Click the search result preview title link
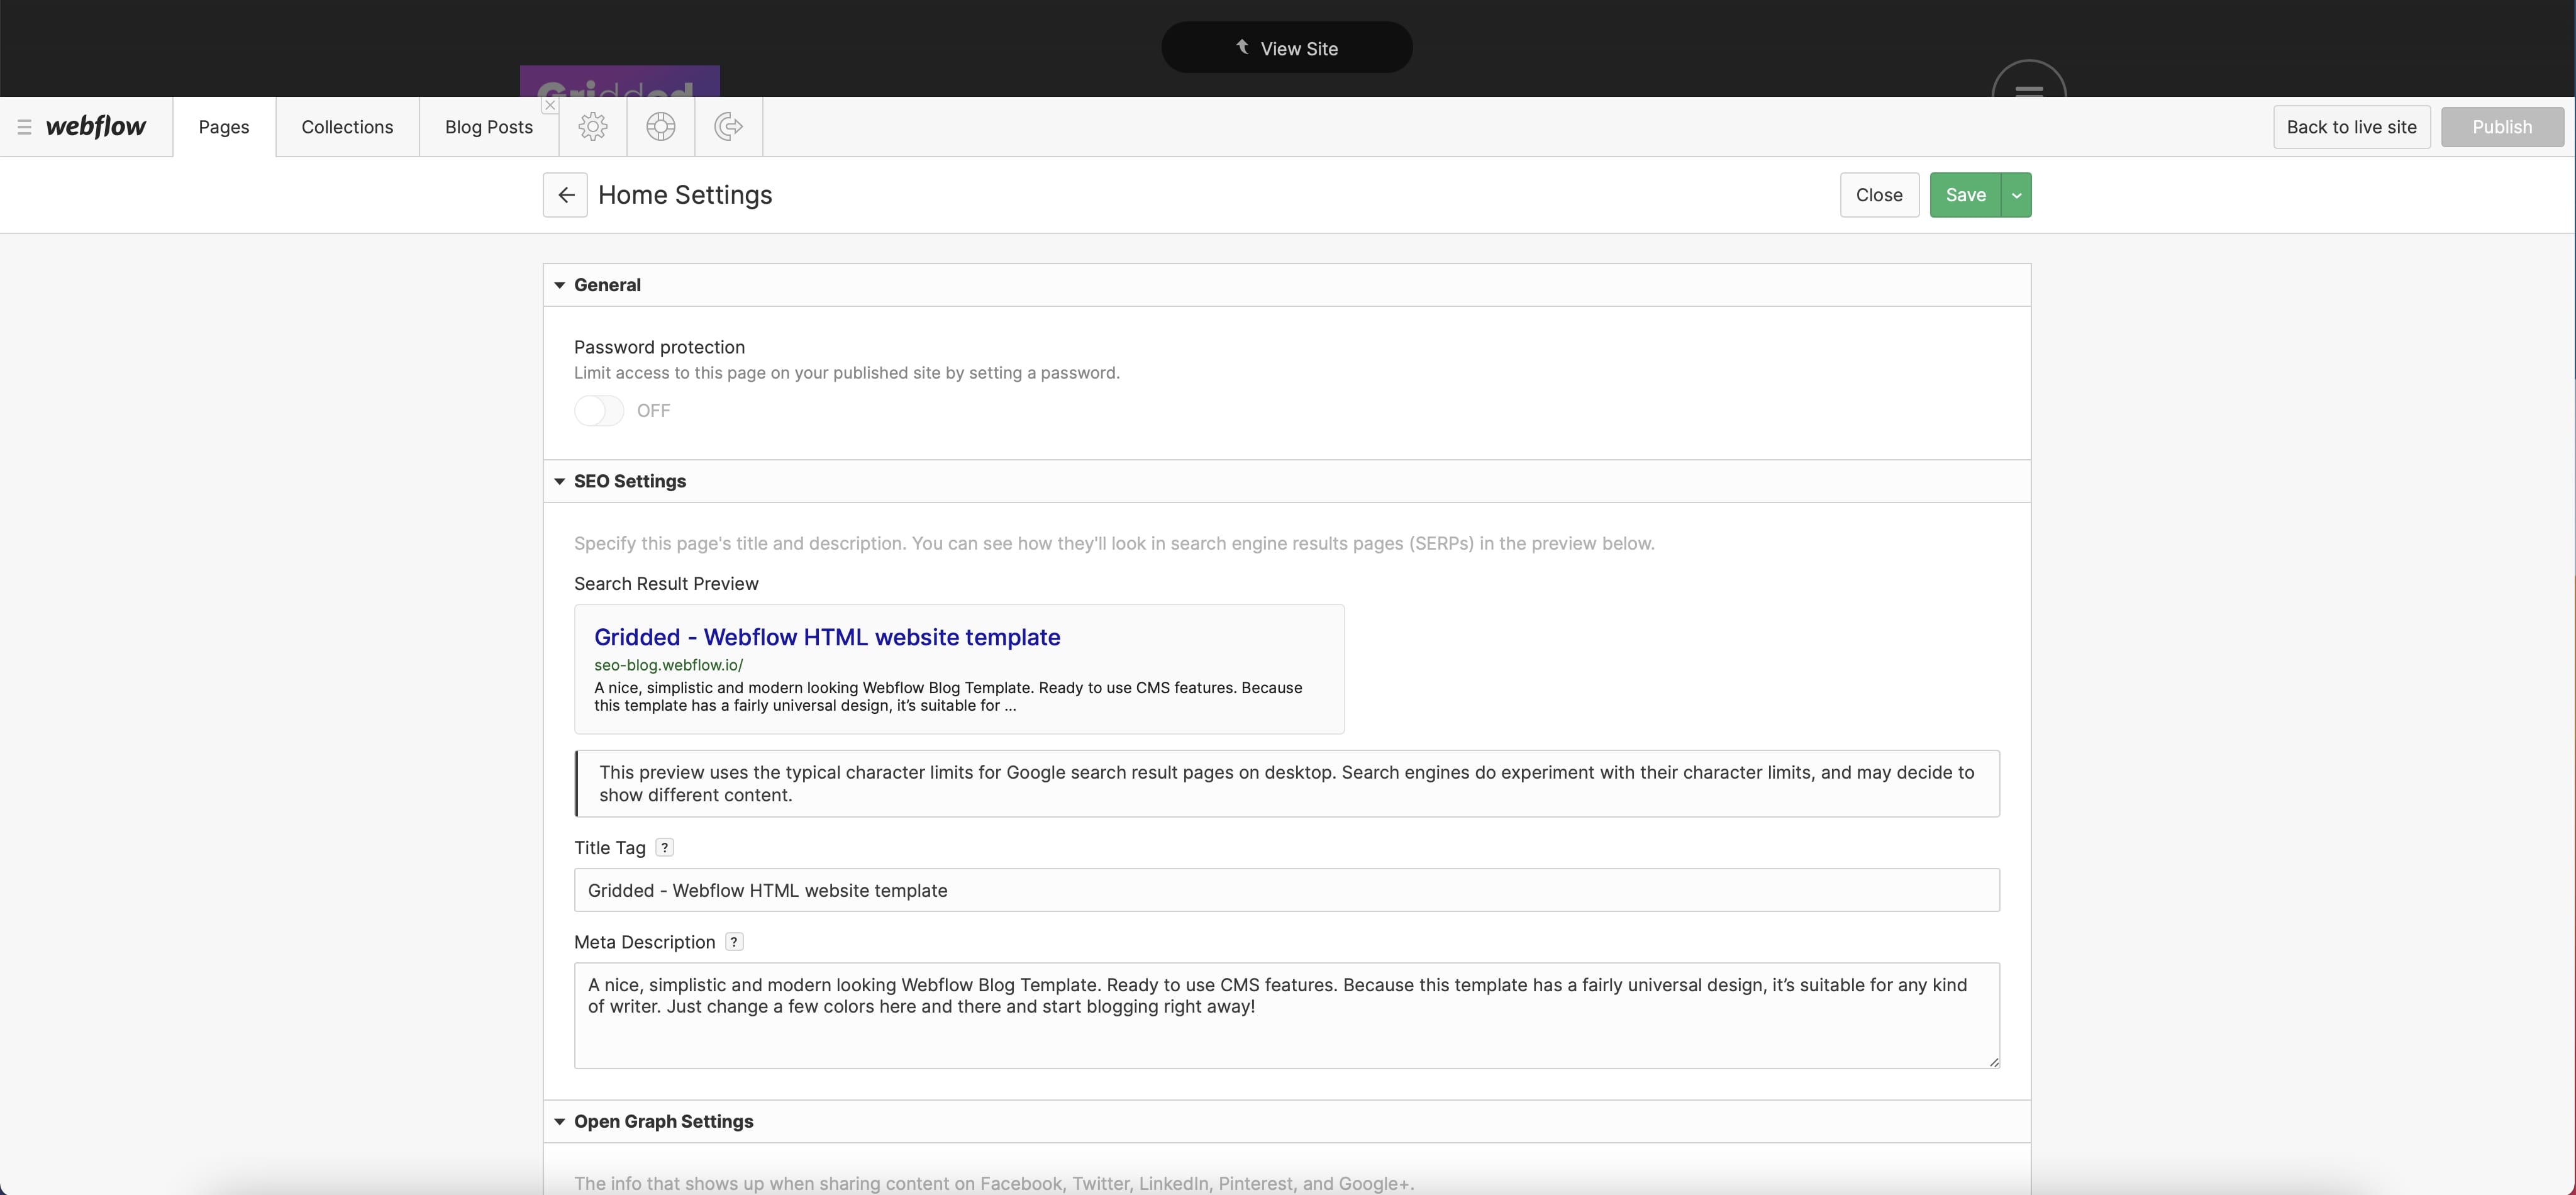2576x1195 pixels. coord(827,637)
